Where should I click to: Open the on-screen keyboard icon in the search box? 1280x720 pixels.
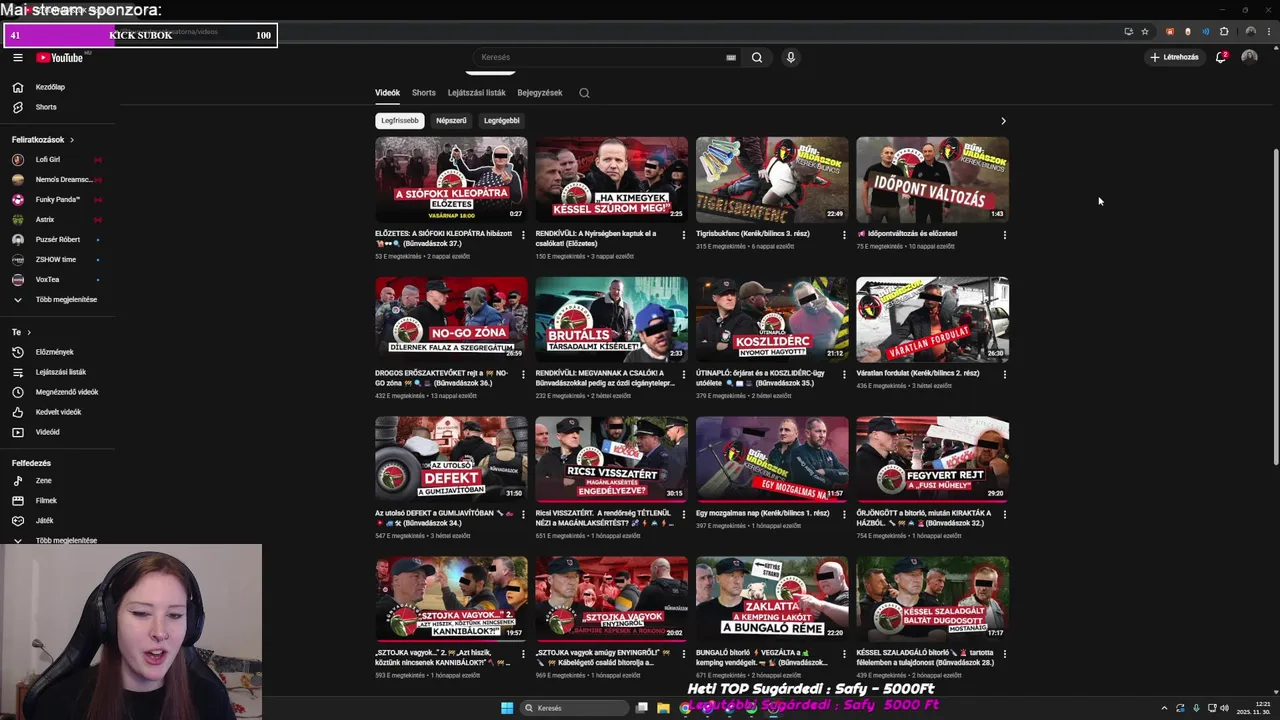[x=731, y=58]
